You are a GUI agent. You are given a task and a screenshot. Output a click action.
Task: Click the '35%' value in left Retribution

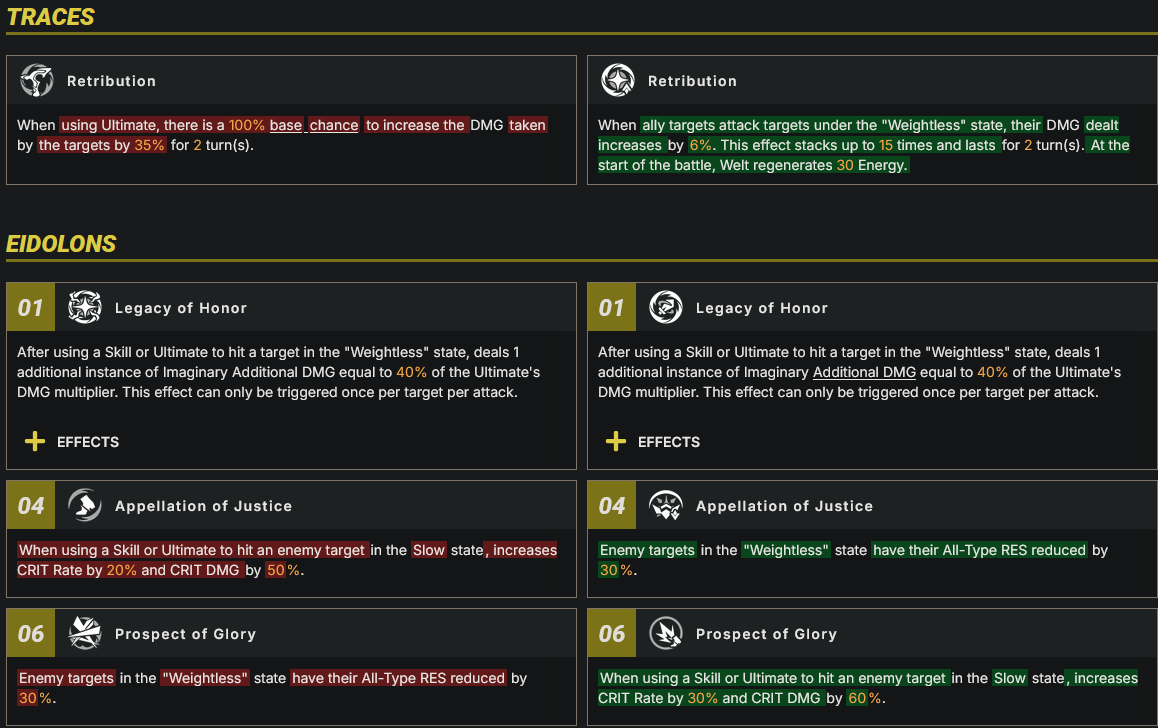(x=149, y=145)
